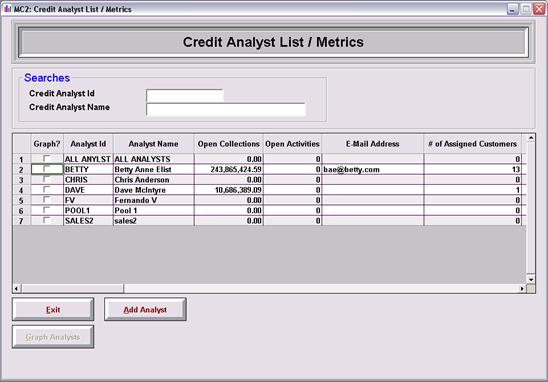Click Dave's assigned customers value 1
Screen dimensions: 548x382
click(x=473, y=190)
